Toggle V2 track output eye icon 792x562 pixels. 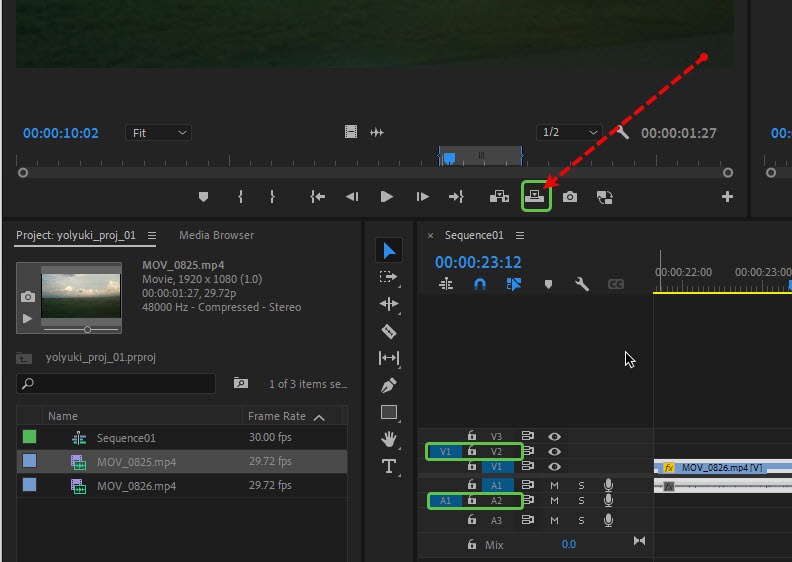coord(554,451)
